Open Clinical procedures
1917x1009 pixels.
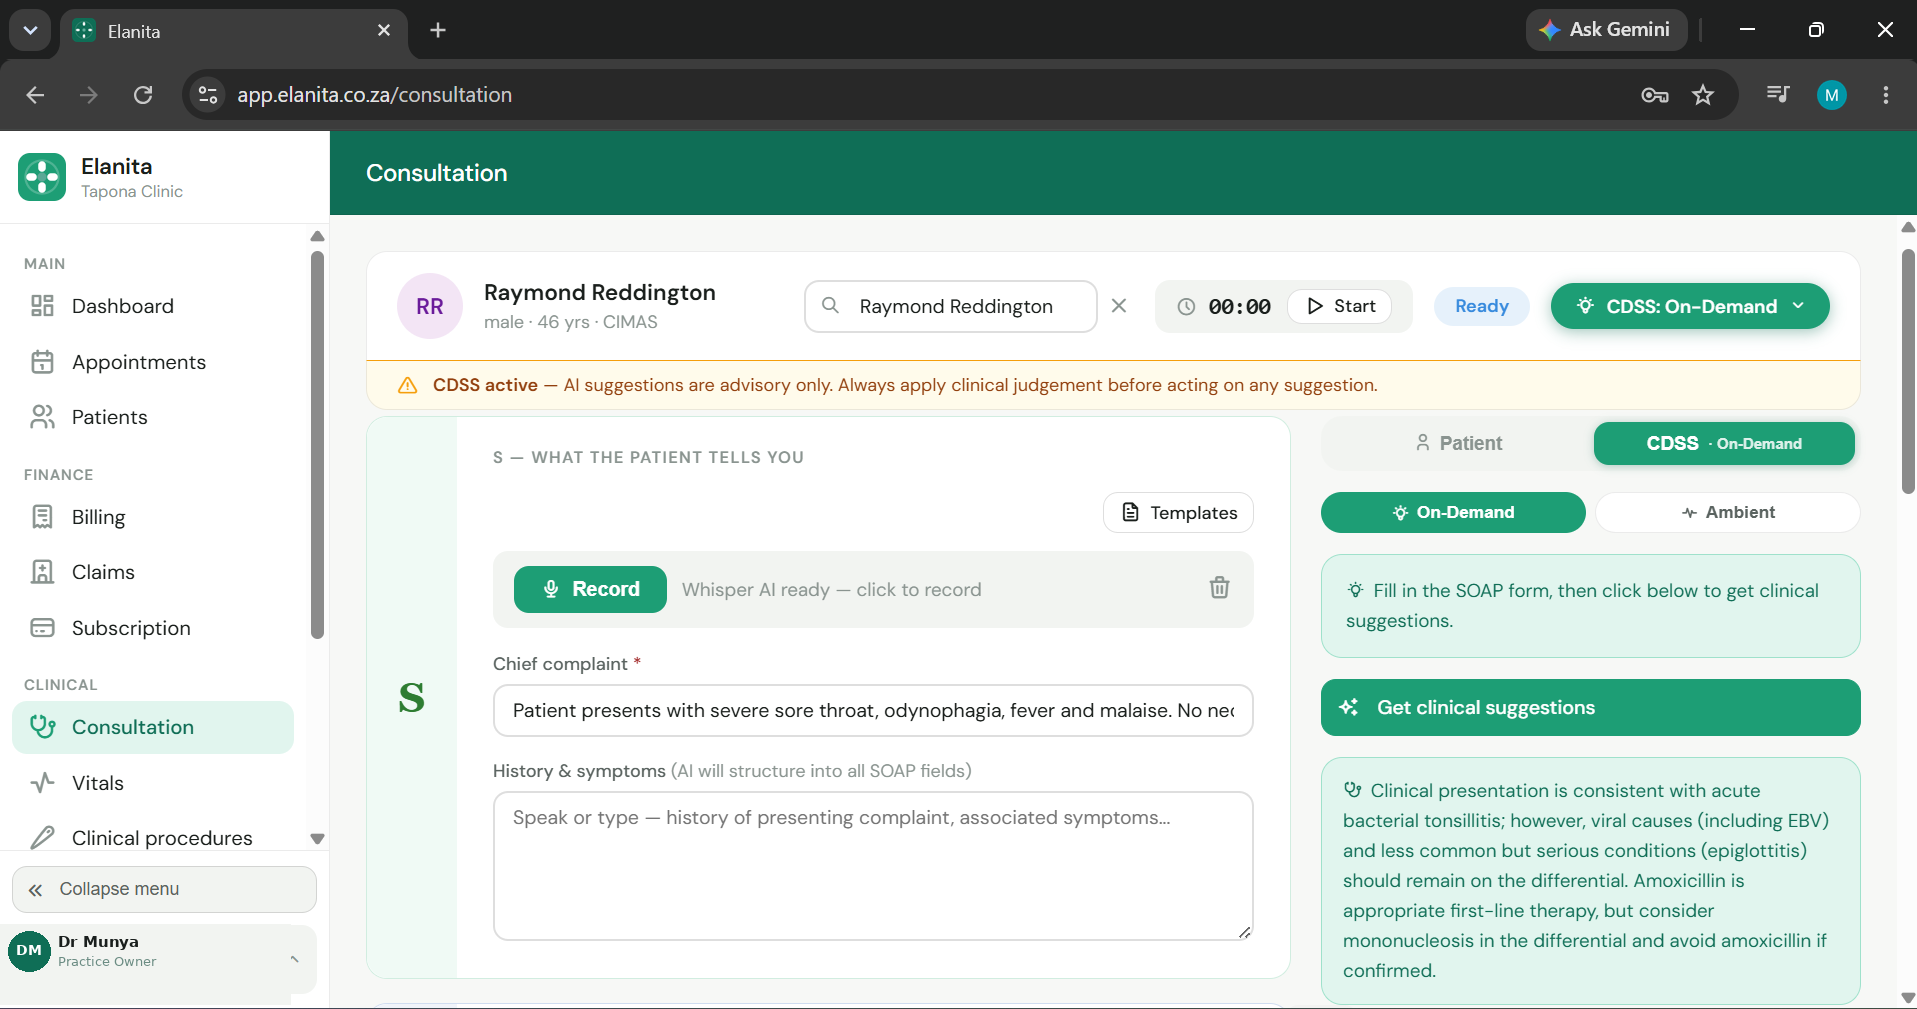pos(153,838)
